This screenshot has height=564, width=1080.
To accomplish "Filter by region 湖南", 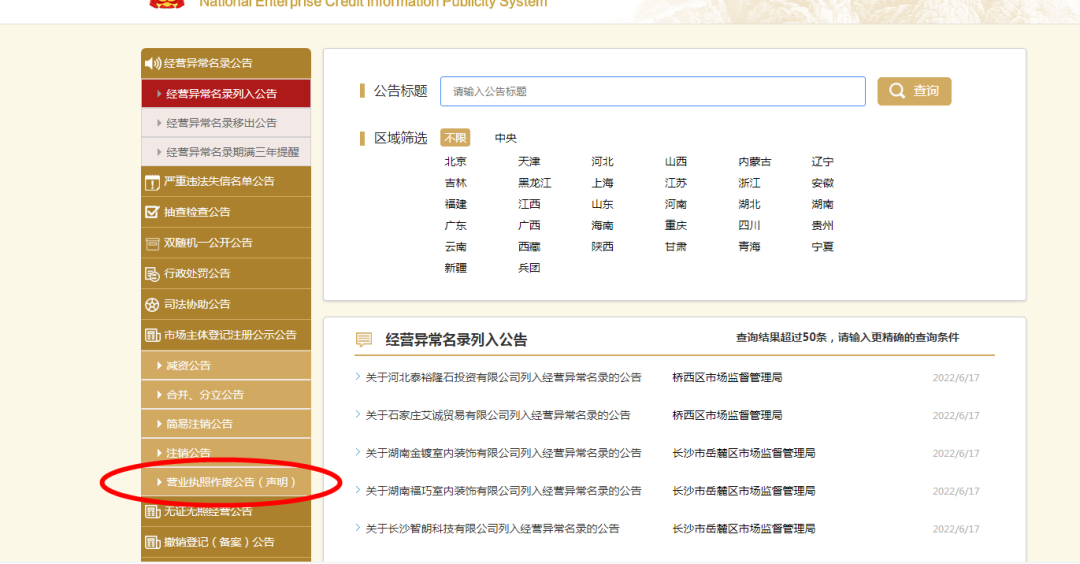I will click(822, 204).
